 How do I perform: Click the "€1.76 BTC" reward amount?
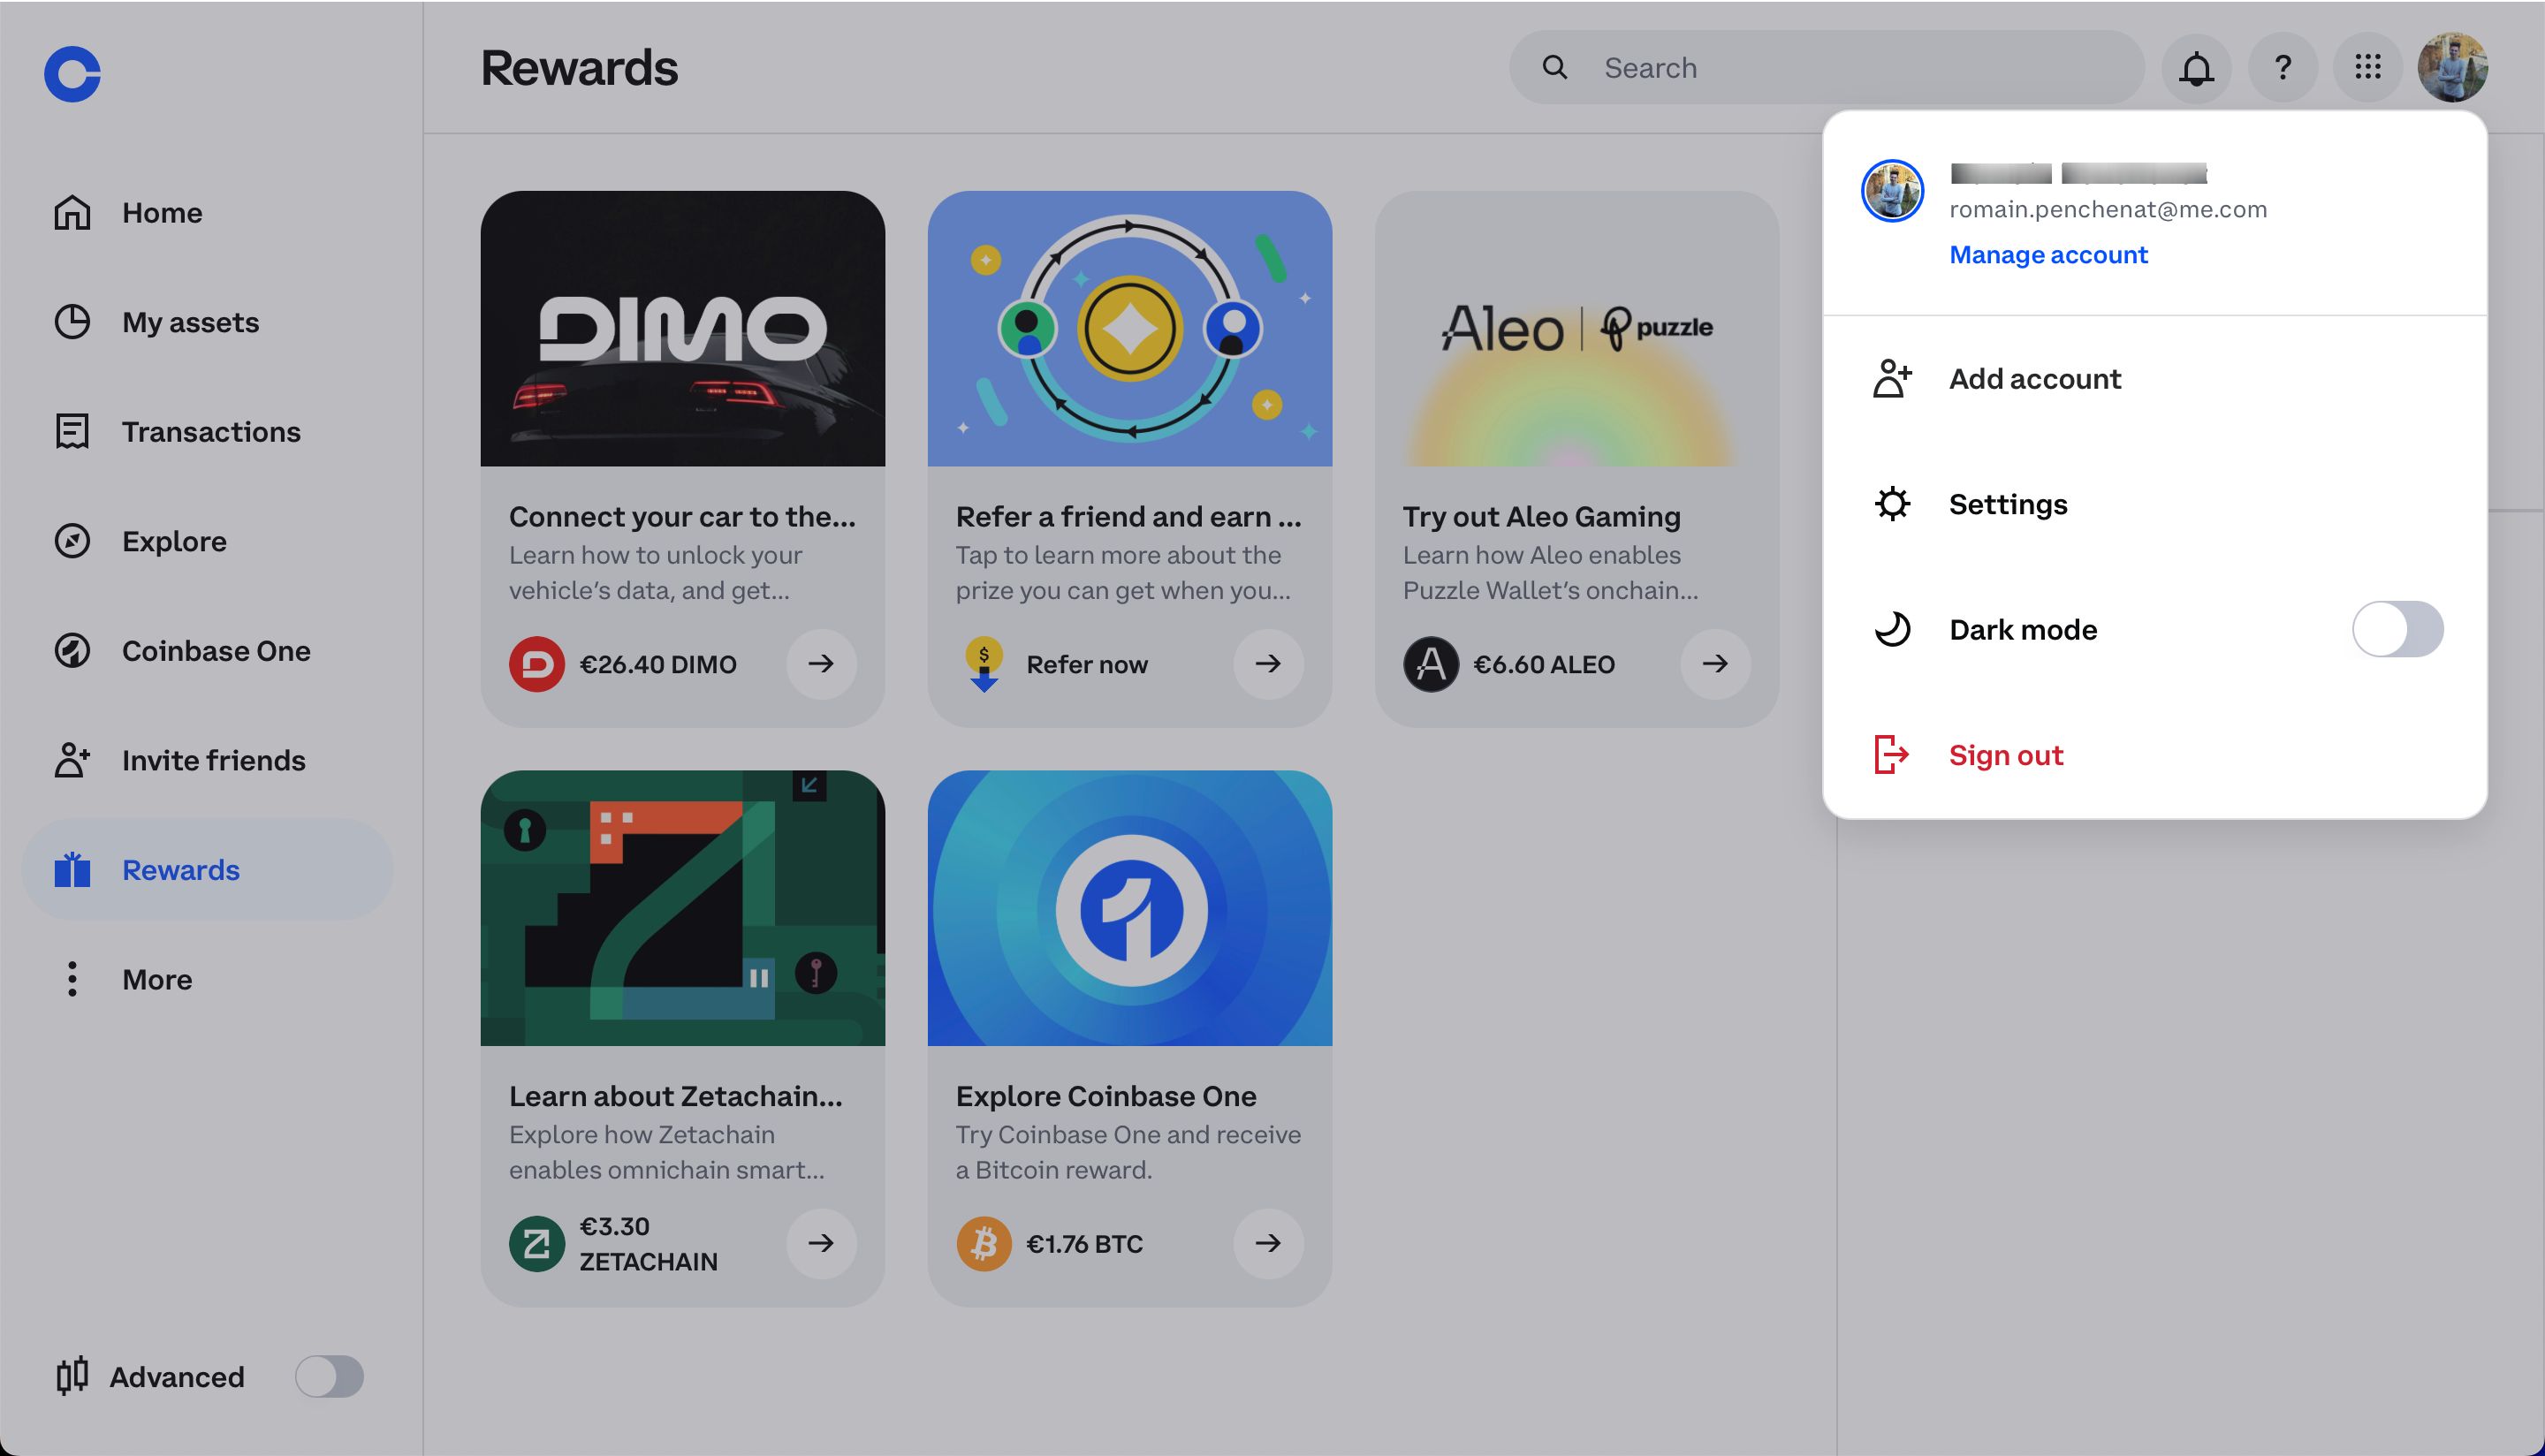click(1084, 1244)
